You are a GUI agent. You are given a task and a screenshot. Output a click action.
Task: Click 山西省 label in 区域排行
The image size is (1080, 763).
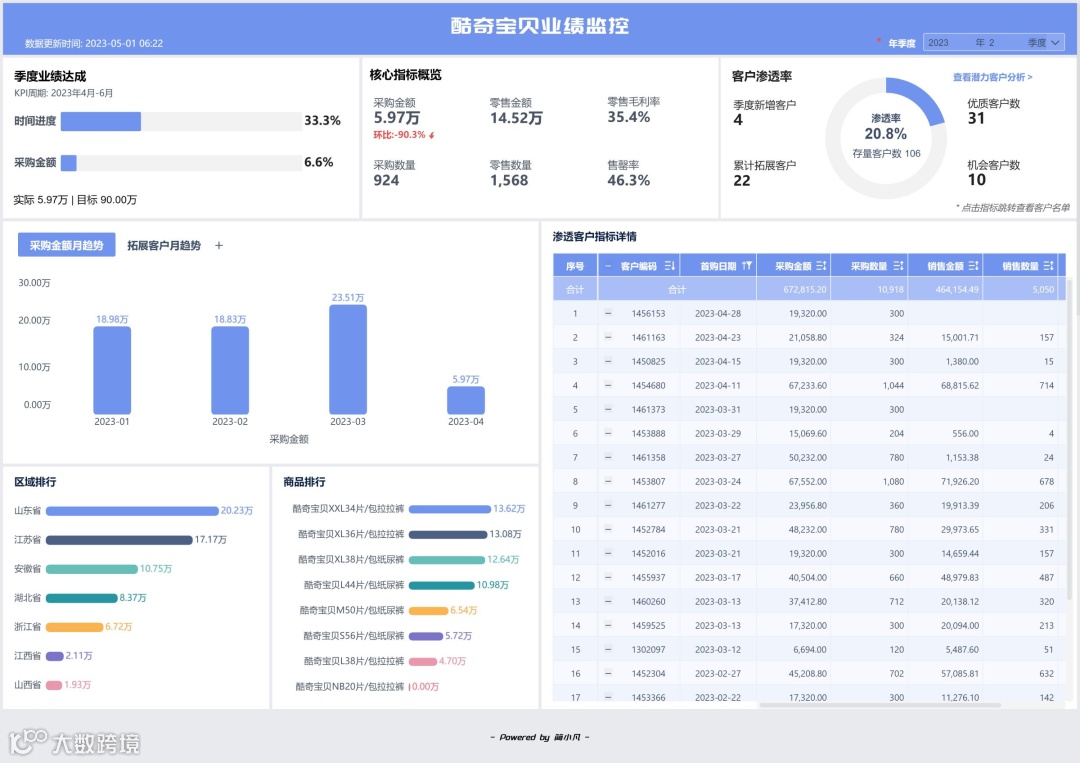[x=28, y=684]
